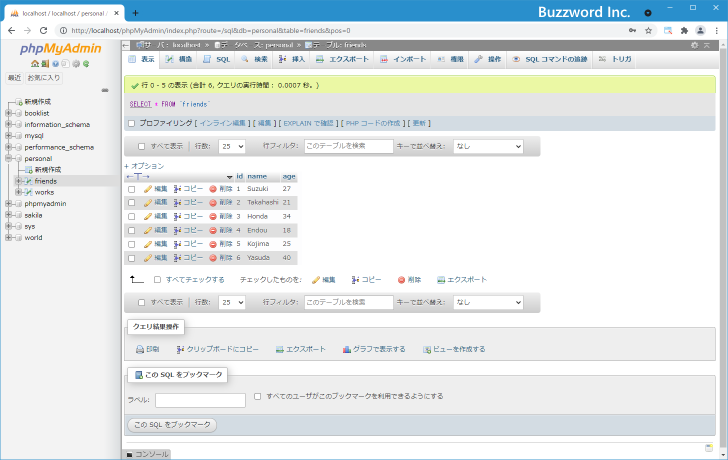Click display as chart (グラフで表示する) icon

click(346, 350)
